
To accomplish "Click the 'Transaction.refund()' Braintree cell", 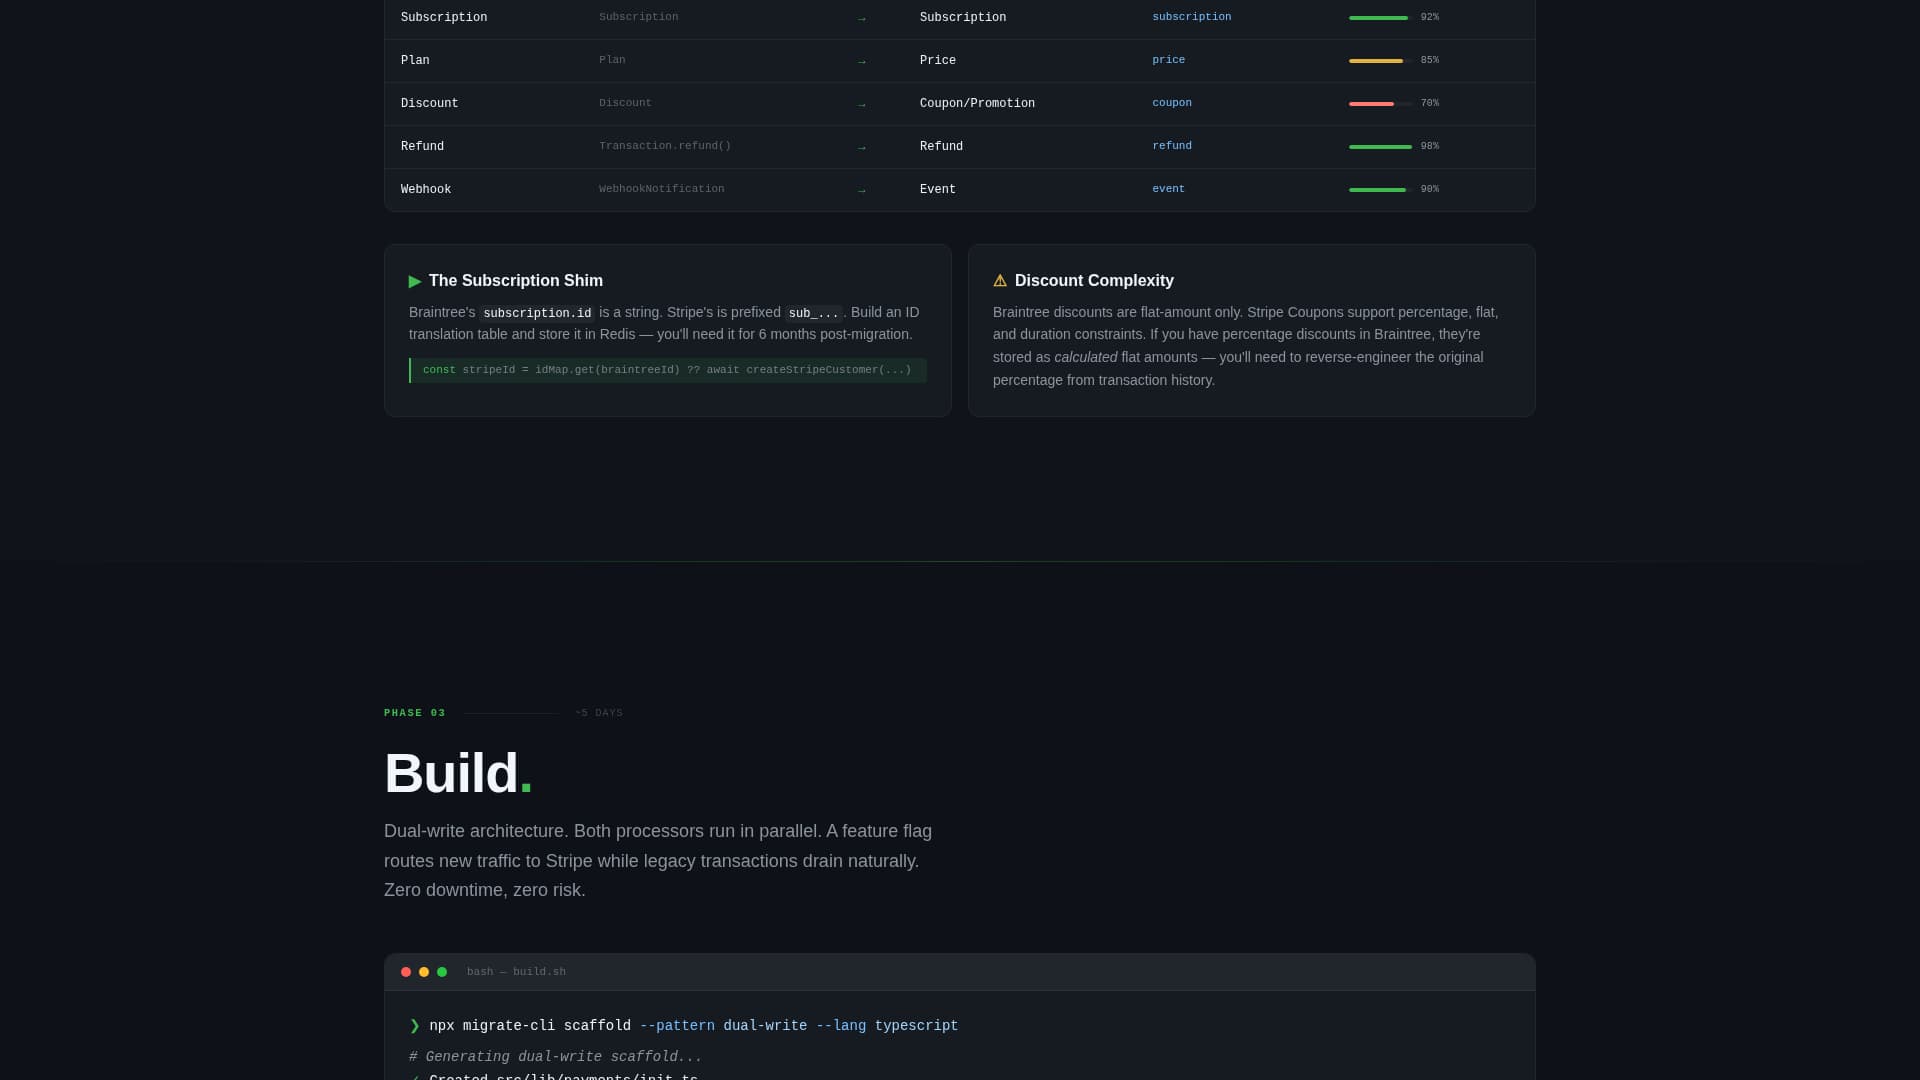I will [665, 146].
